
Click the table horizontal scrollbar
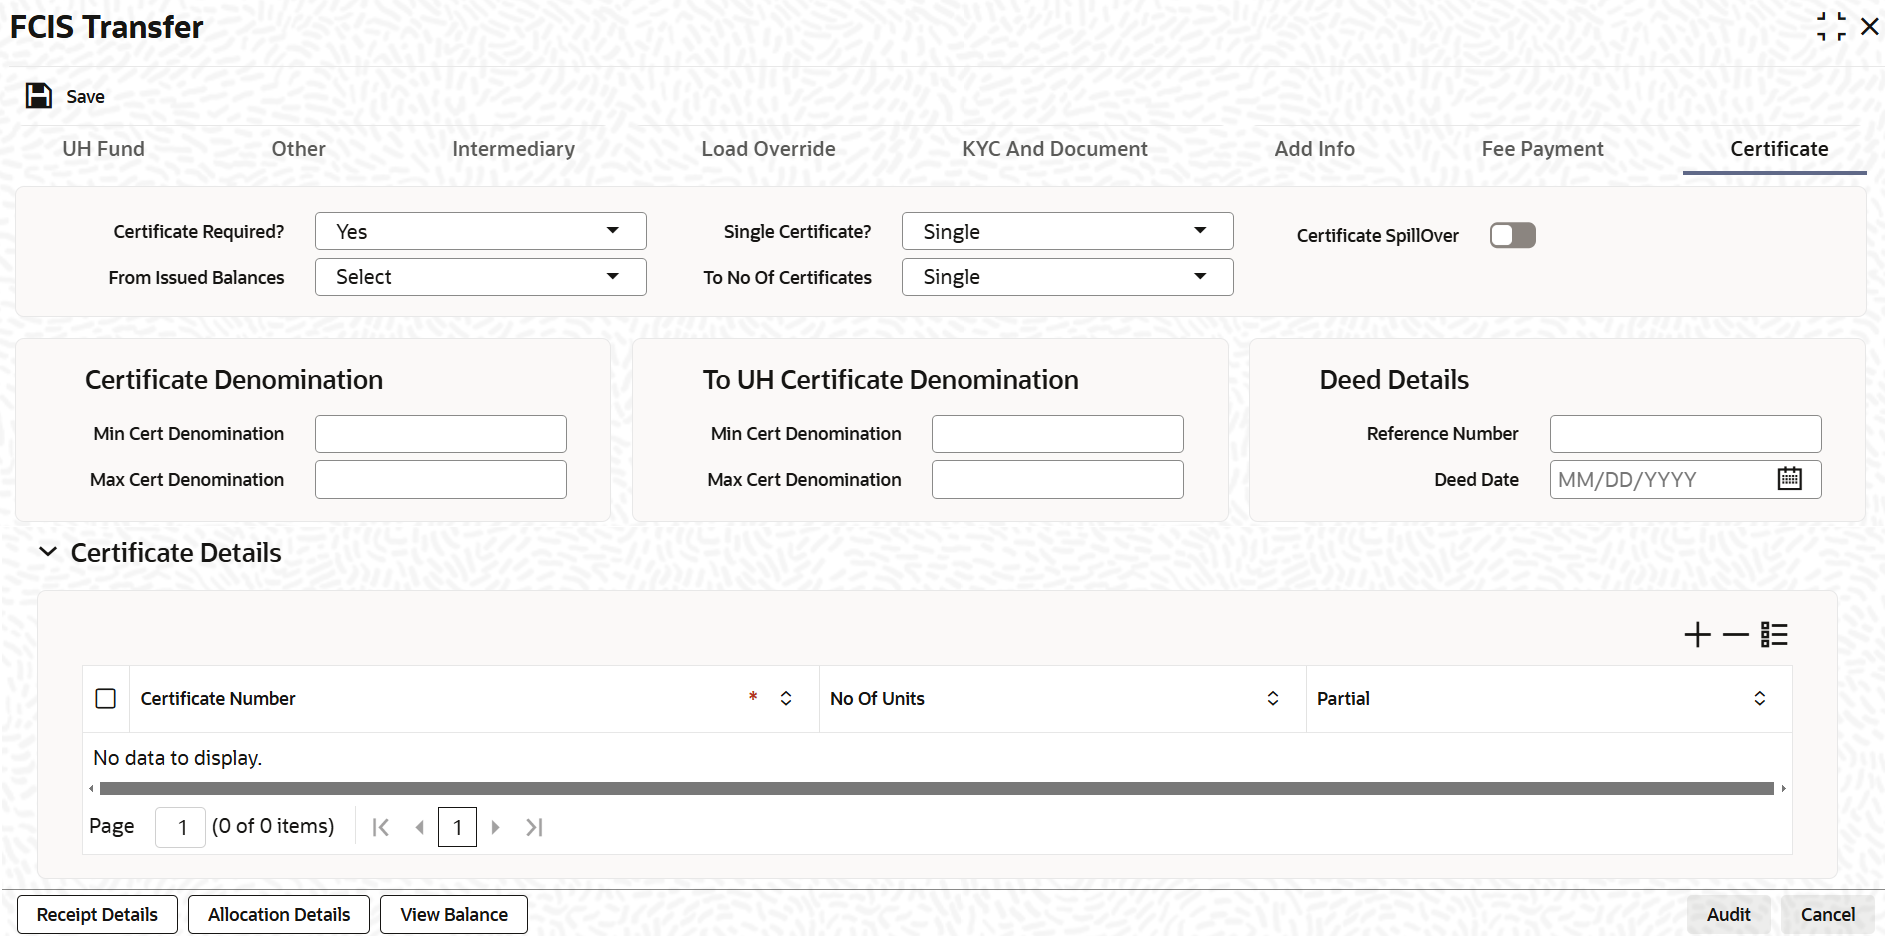pyautogui.click(x=937, y=788)
